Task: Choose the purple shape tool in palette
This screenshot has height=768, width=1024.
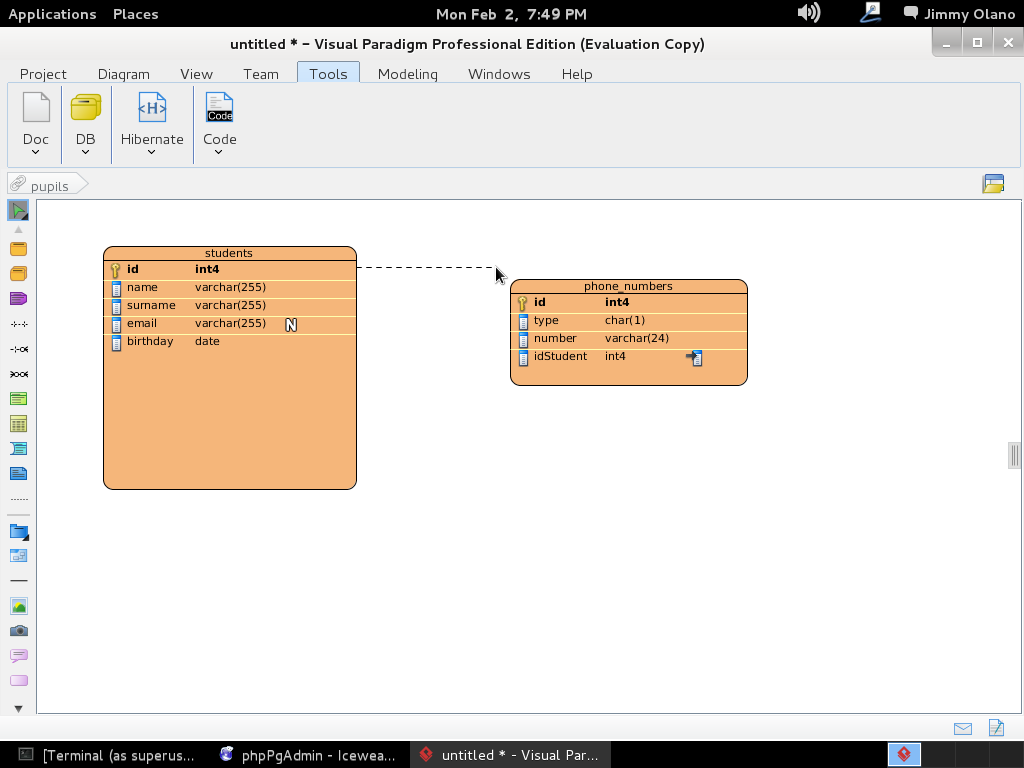Action: pos(18,299)
